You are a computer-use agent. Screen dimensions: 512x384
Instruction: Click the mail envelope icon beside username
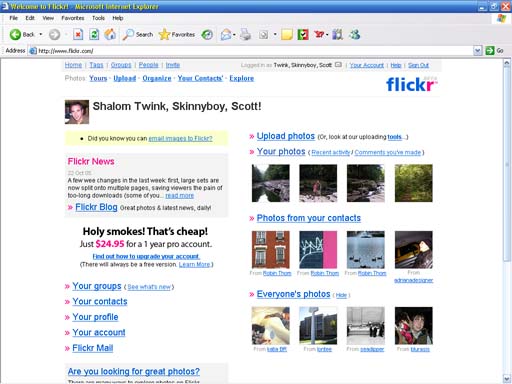338,65
